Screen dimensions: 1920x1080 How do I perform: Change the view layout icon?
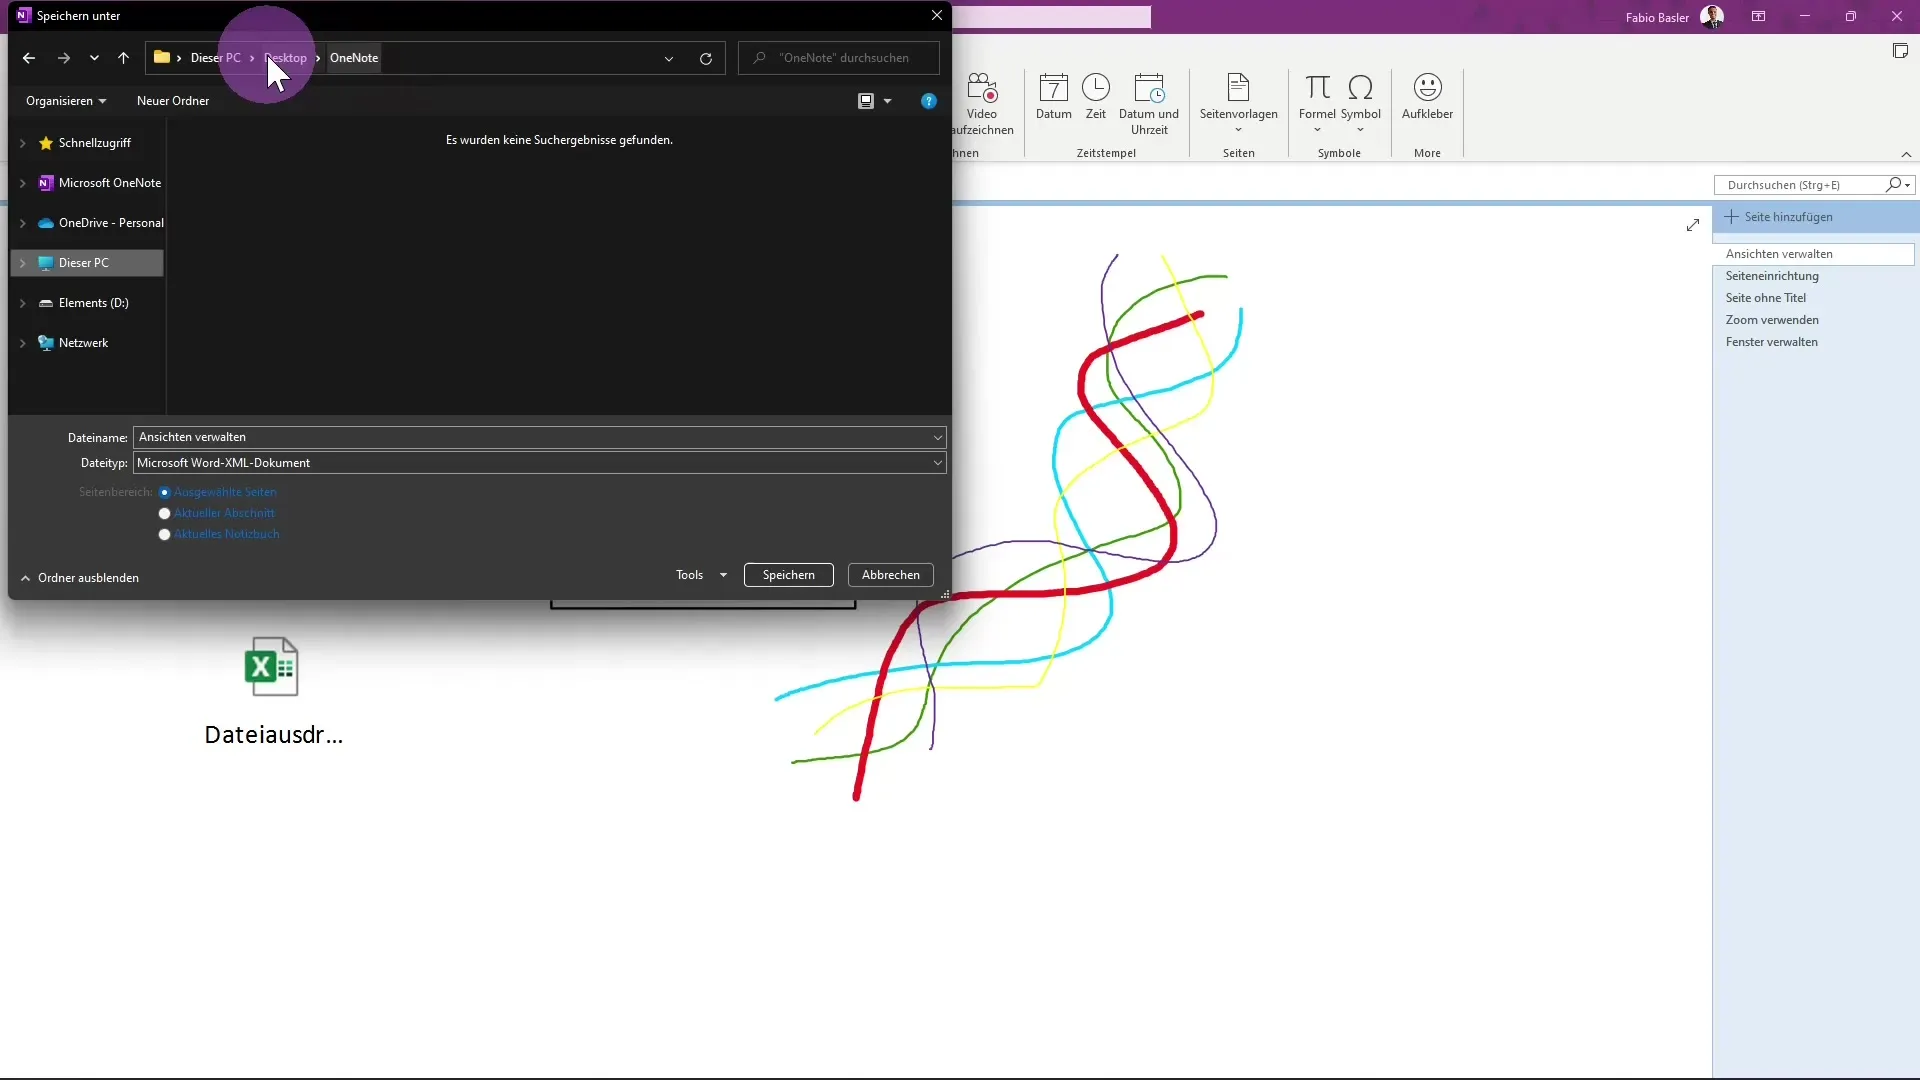click(866, 101)
